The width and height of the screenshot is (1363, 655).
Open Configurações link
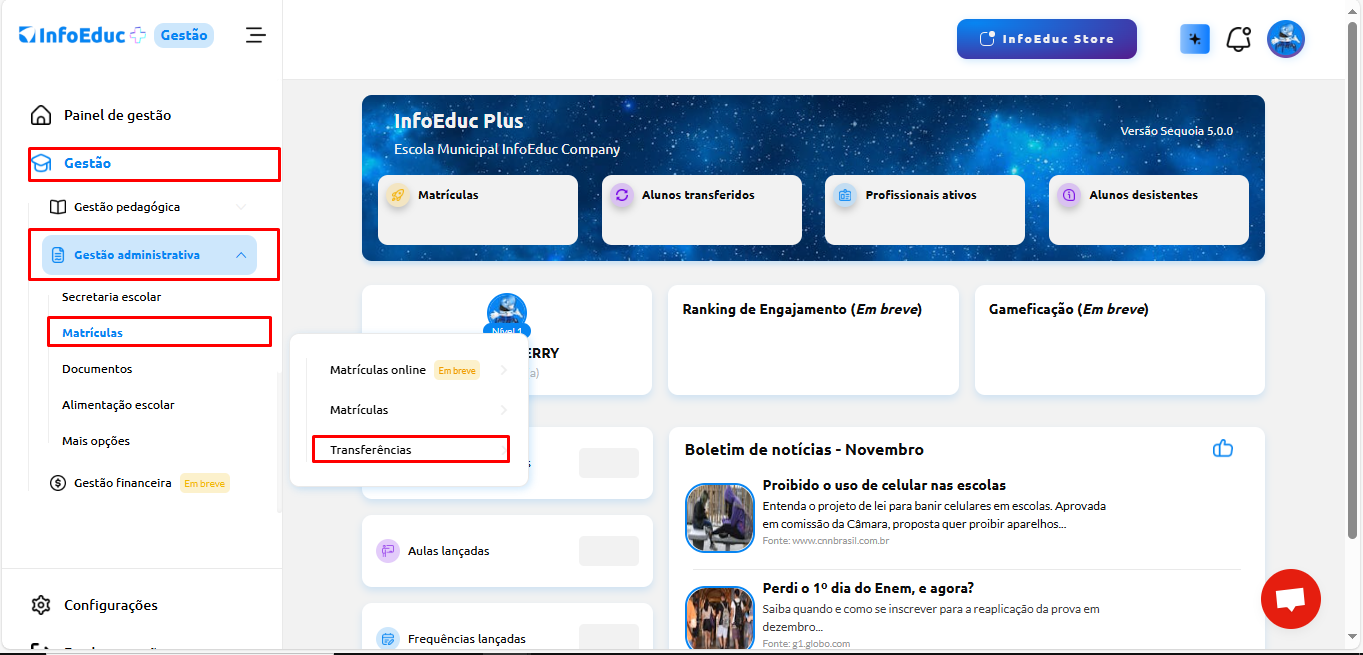(x=111, y=605)
